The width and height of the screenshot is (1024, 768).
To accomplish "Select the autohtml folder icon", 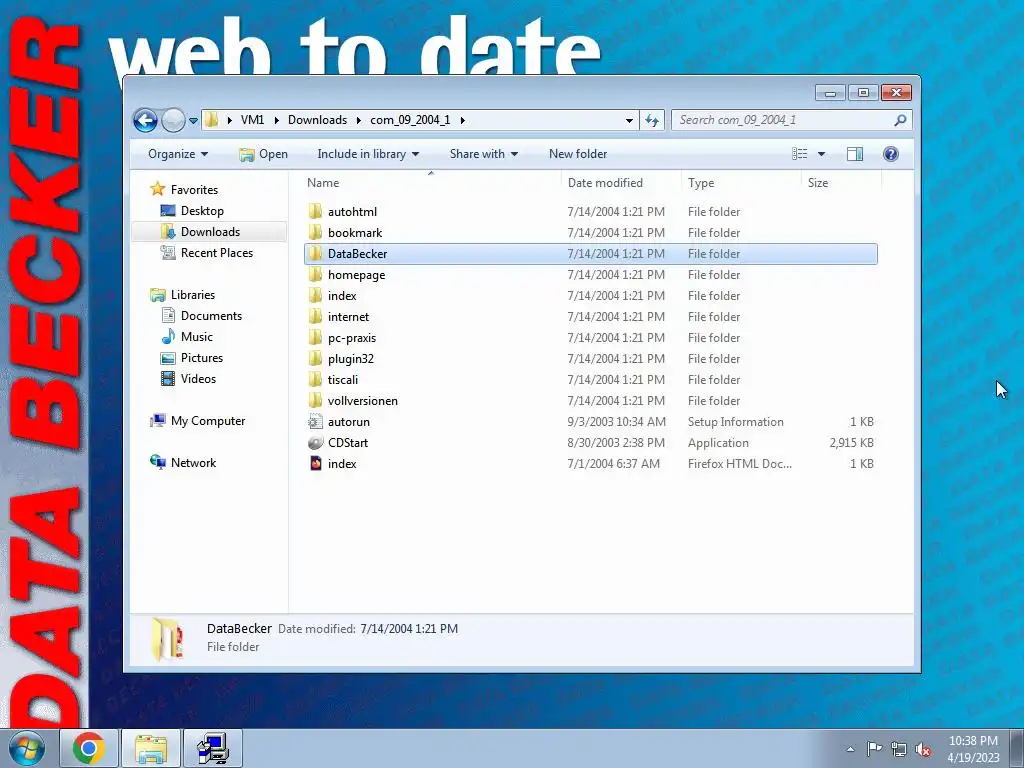I will (x=315, y=211).
